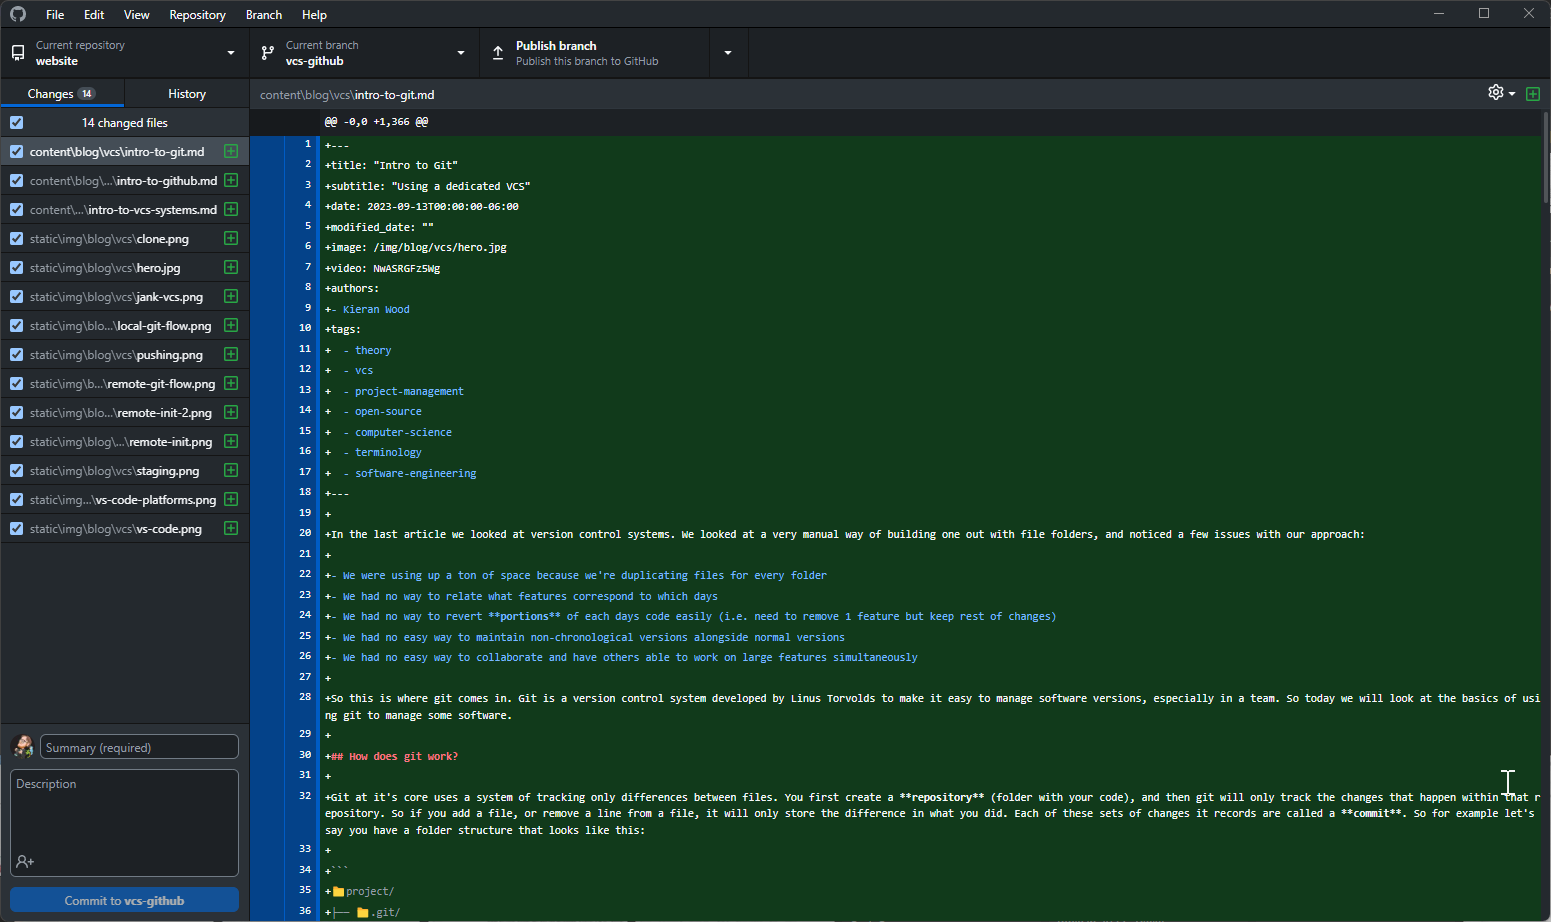Click added status icon for clone.png
Image resolution: width=1551 pixels, height=922 pixels.
point(231,238)
